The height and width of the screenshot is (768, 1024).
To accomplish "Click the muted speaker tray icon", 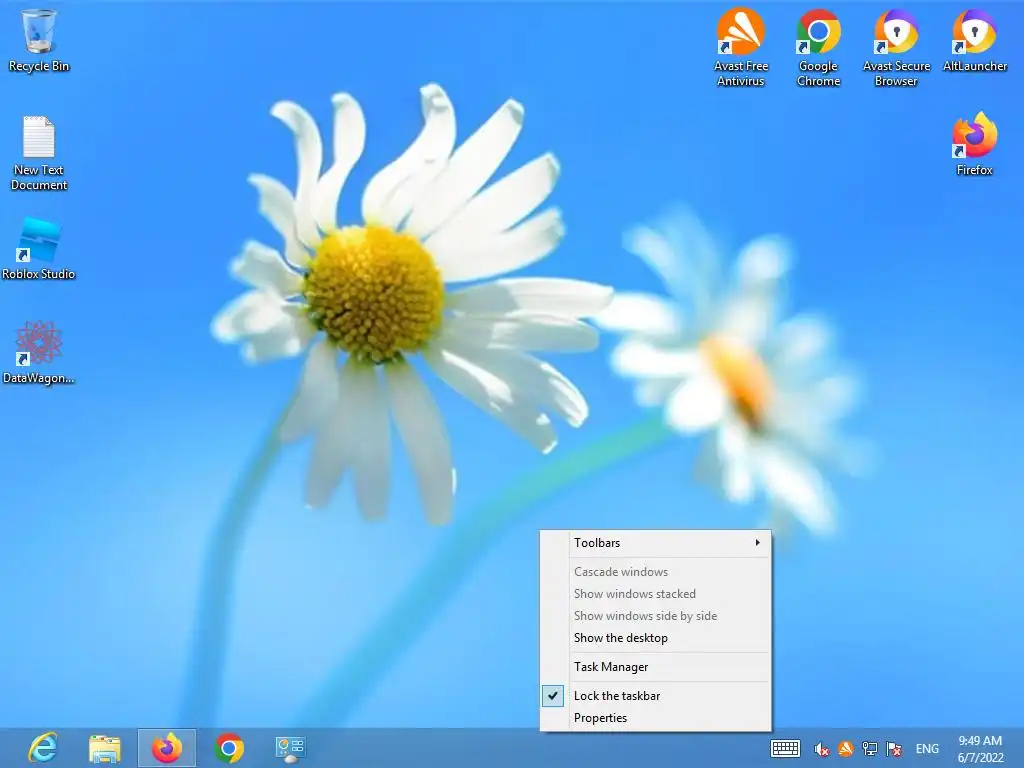I will click(x=822, y=749).
